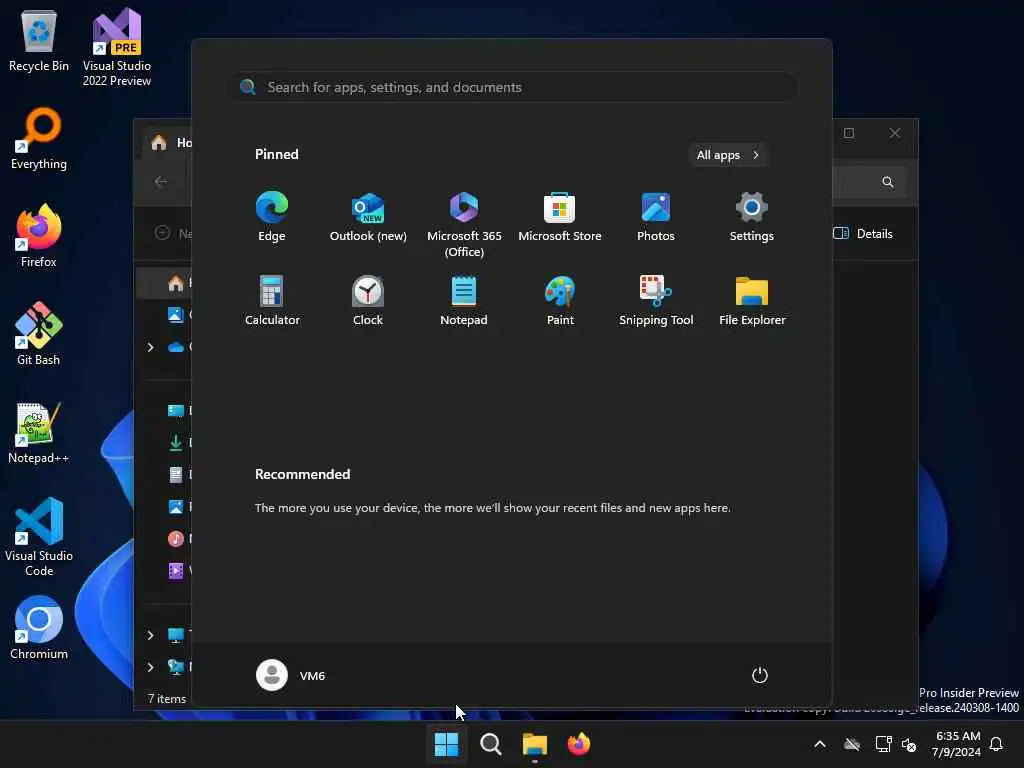Launch the Clock app

368,300
